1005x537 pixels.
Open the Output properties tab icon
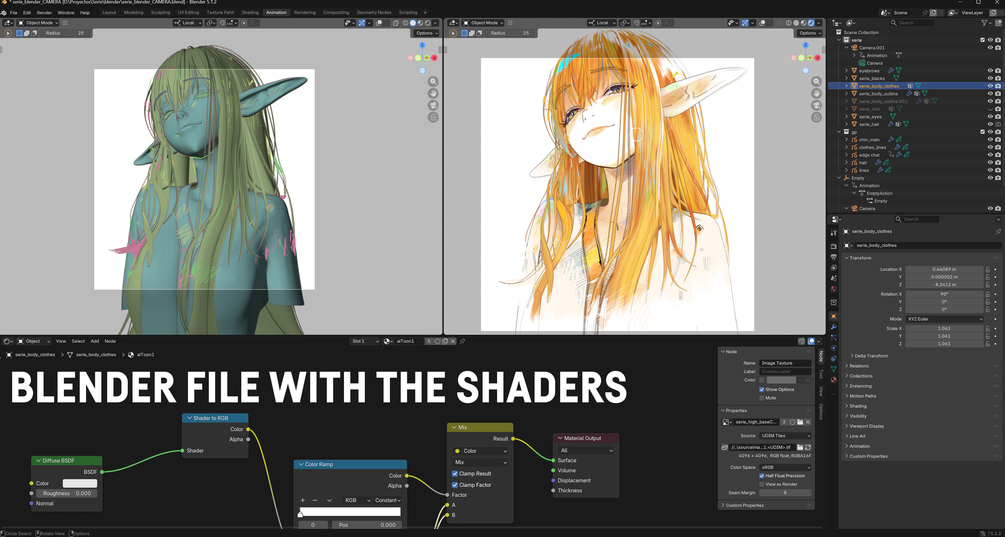pos(833,257)
